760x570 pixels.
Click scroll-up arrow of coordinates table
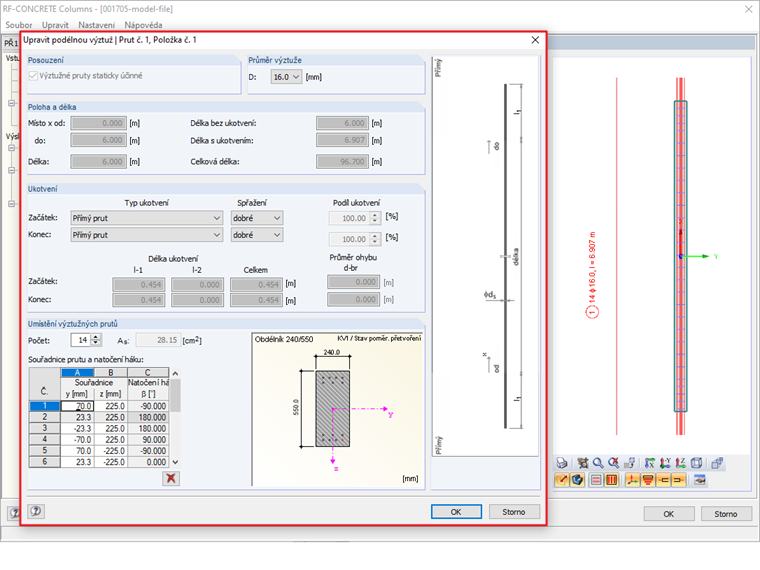click(x=175, y=373)
